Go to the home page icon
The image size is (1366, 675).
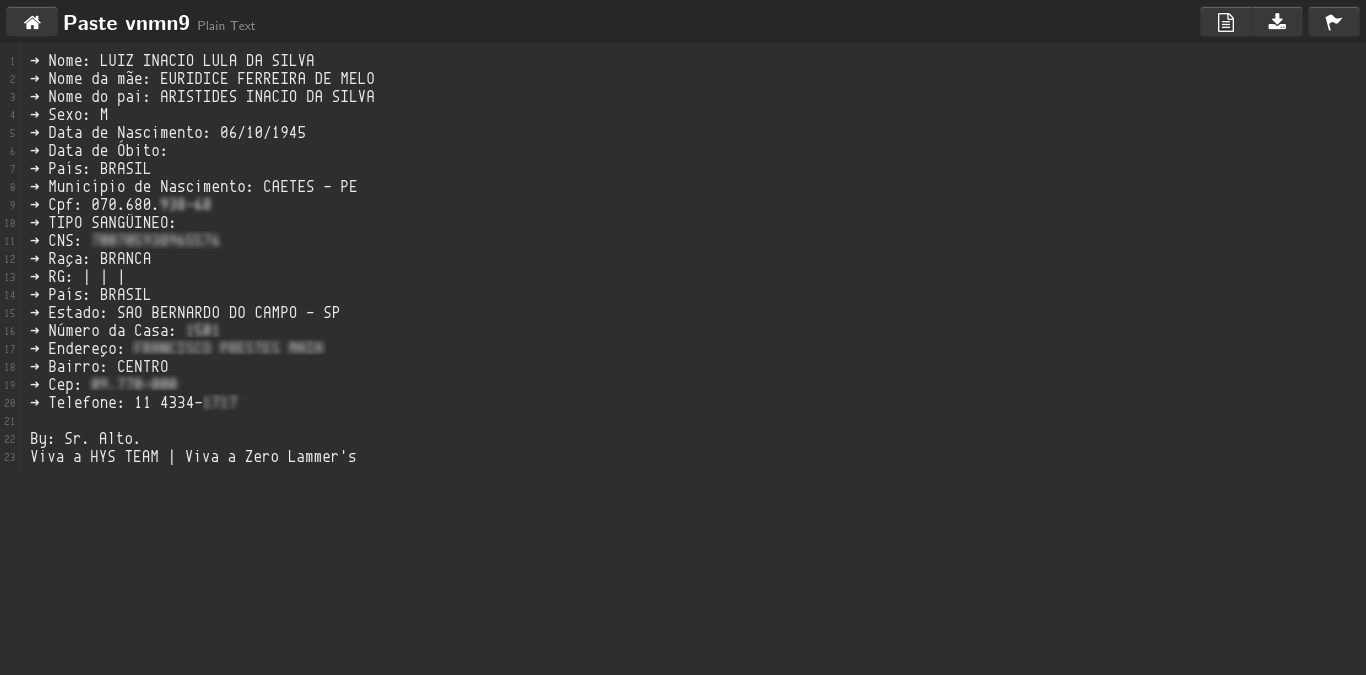pos(32,22)
